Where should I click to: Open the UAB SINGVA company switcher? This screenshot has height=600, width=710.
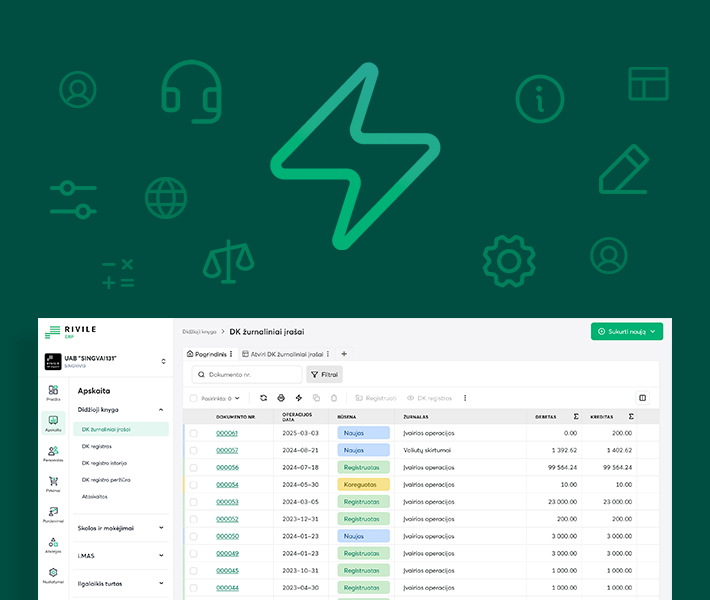(x=164, y=361)
